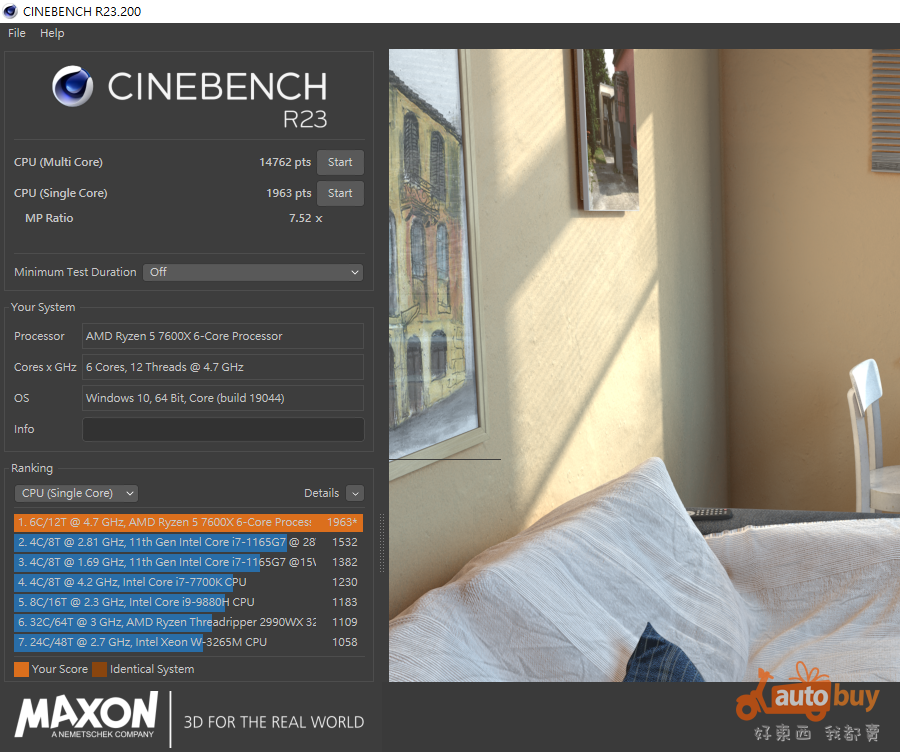
Task: Click the Processor name field
Action: (x=223, y=336)
